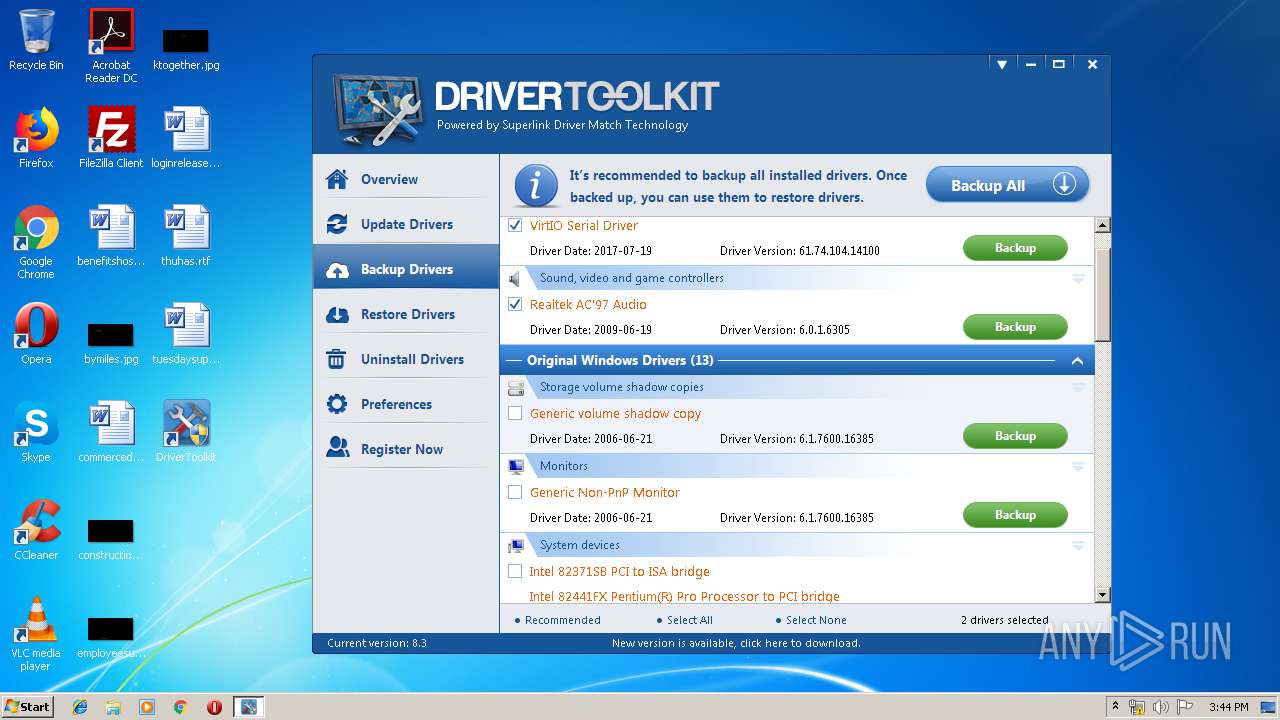The image size is (1280, 720).
Task: Go to Uninstall Drivers section
Action: click(x=406, y=359)
